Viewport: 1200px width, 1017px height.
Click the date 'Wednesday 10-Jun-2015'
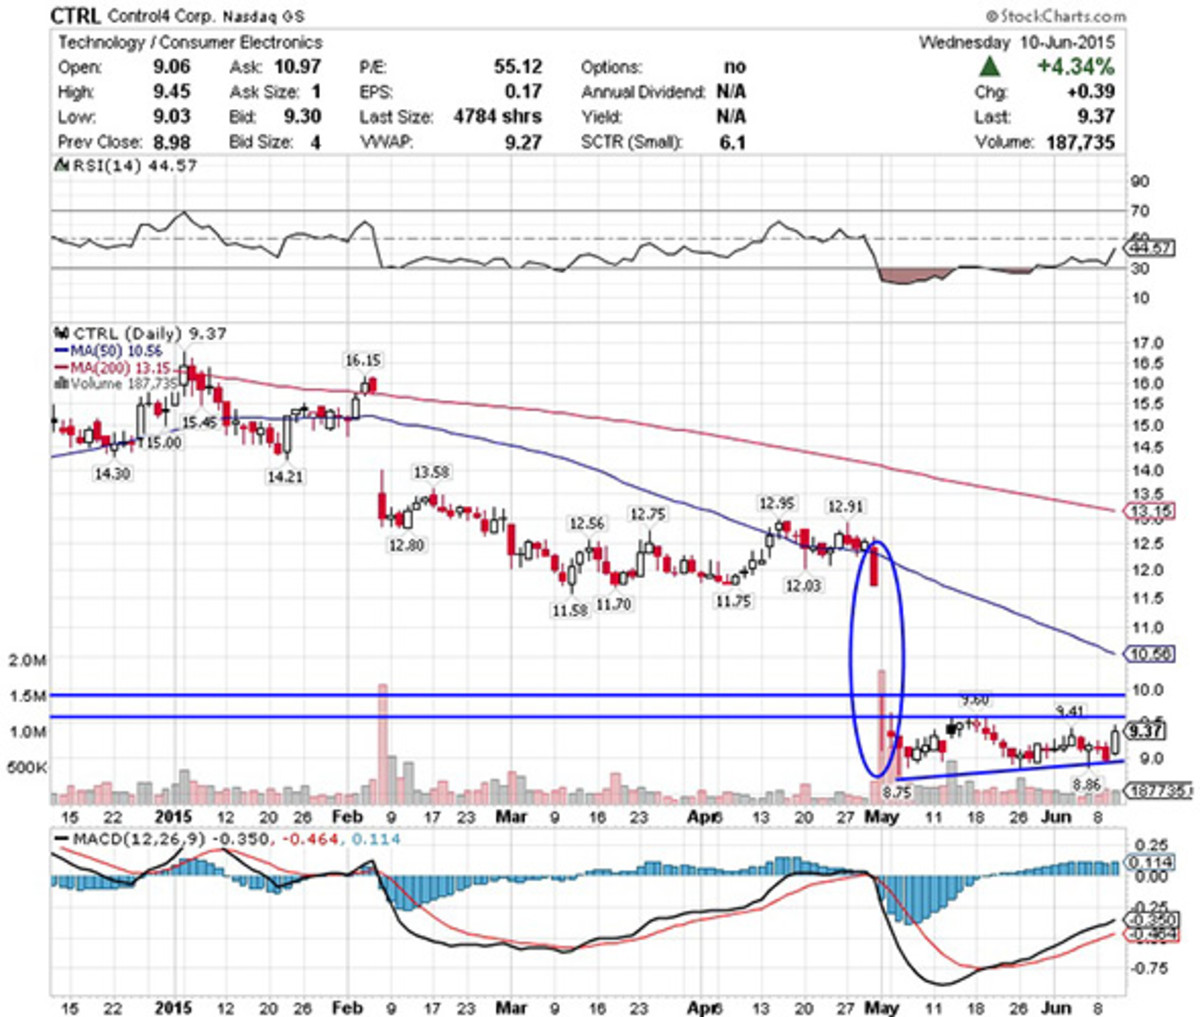click(x=1017, y=42)
